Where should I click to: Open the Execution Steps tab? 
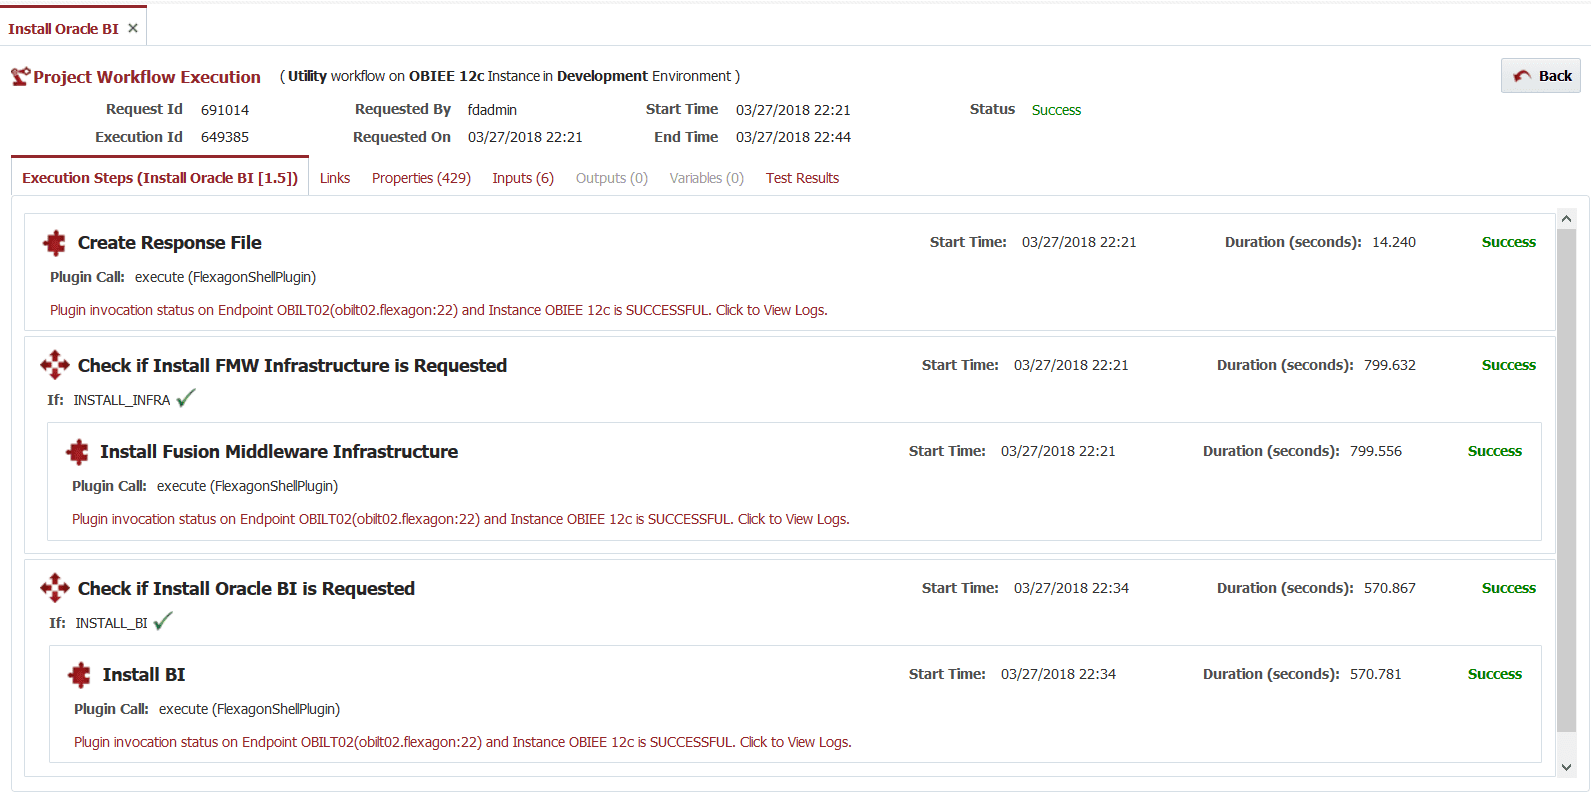coord(160,178)
